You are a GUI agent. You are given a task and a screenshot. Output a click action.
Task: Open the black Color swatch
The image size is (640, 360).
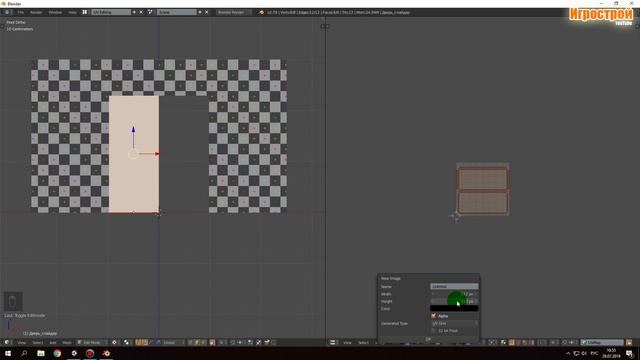coord(454,309)
